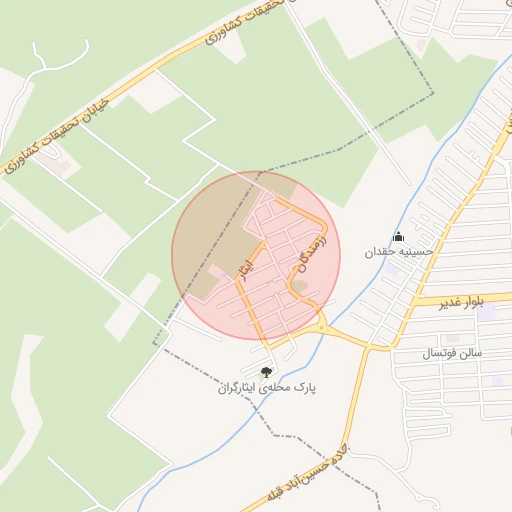
Task: Open the پارک محله‌ی ایثارگران label
Action: [x=267, y=388]
